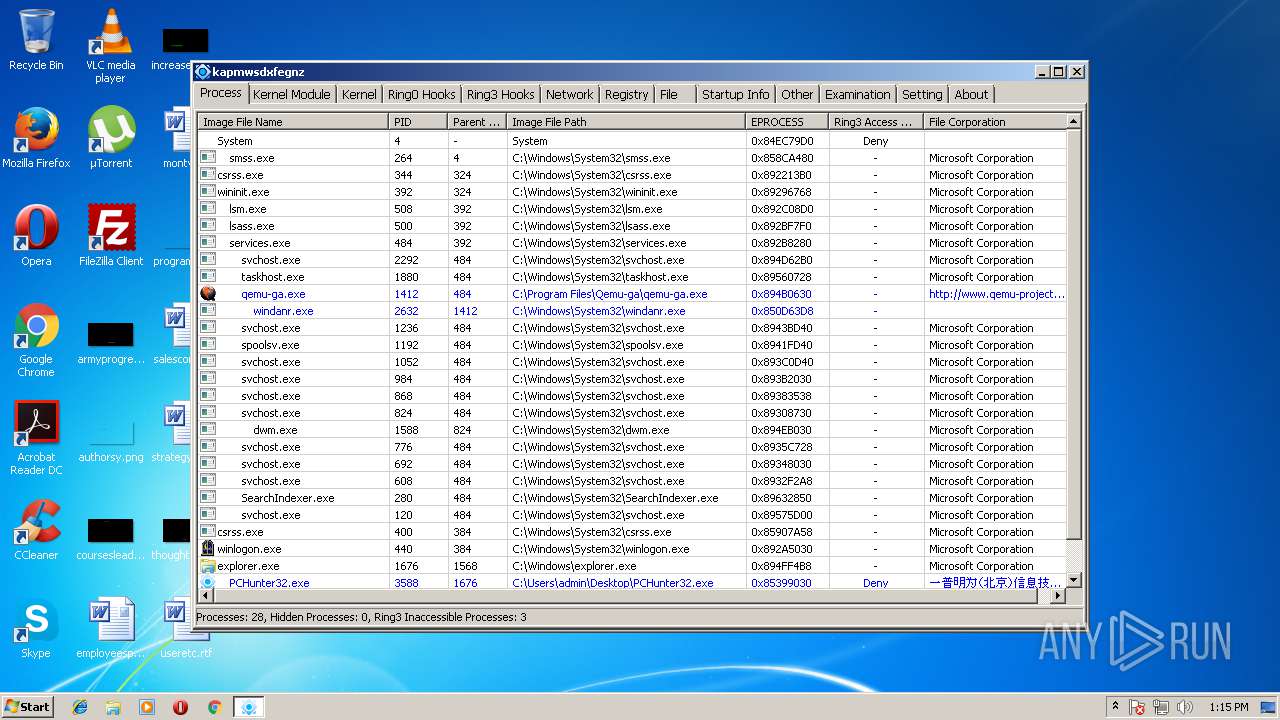
Task: Select the wininit.exe process row
Action: click(632, 192)
